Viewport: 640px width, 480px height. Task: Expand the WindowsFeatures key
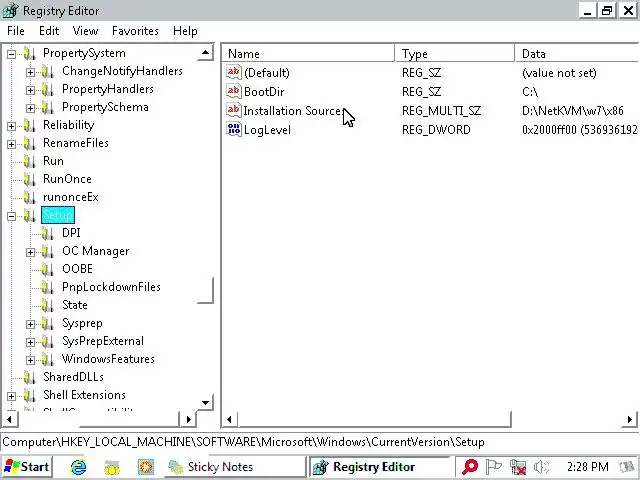tap(30, 360)
